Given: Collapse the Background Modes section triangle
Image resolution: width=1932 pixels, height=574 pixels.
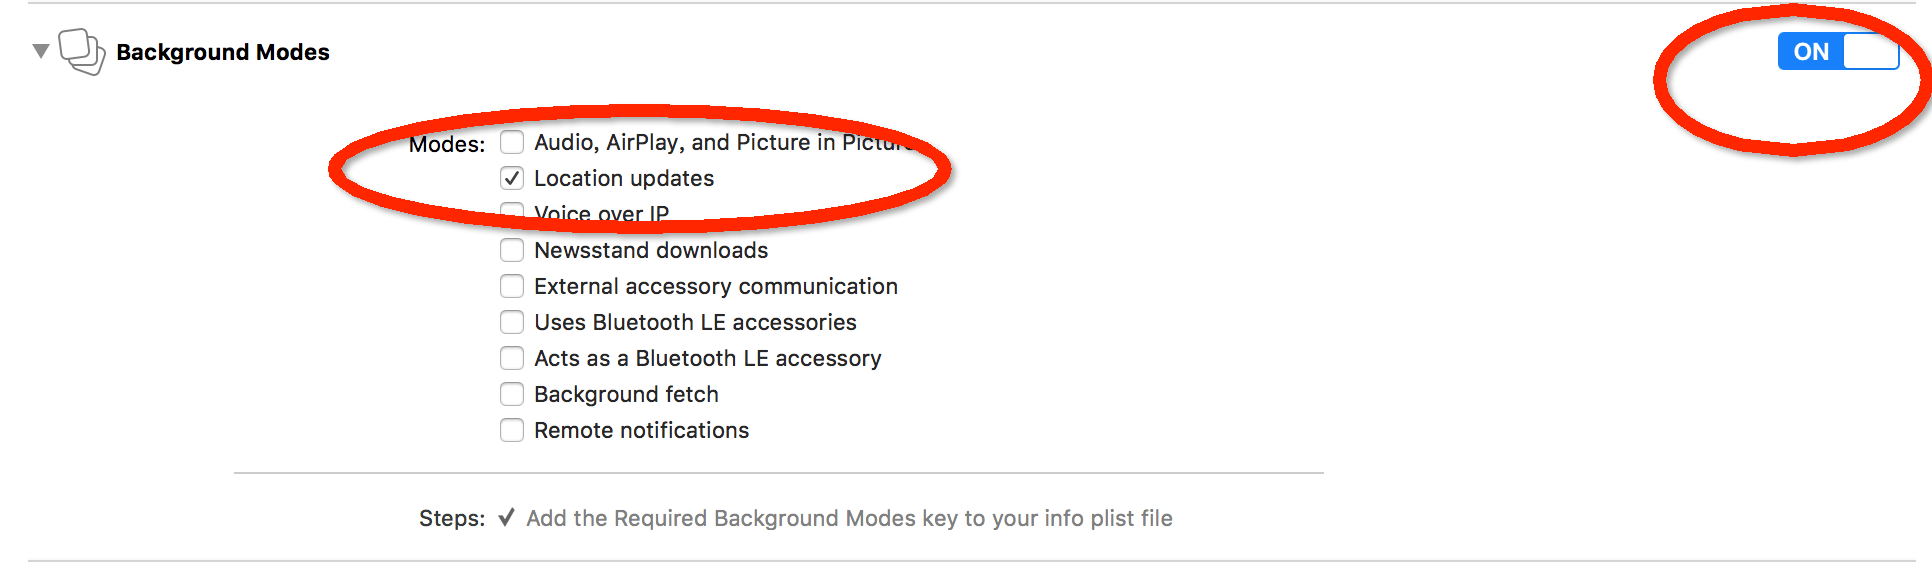Looking at the screenshot, I should [x=41, y=51].
